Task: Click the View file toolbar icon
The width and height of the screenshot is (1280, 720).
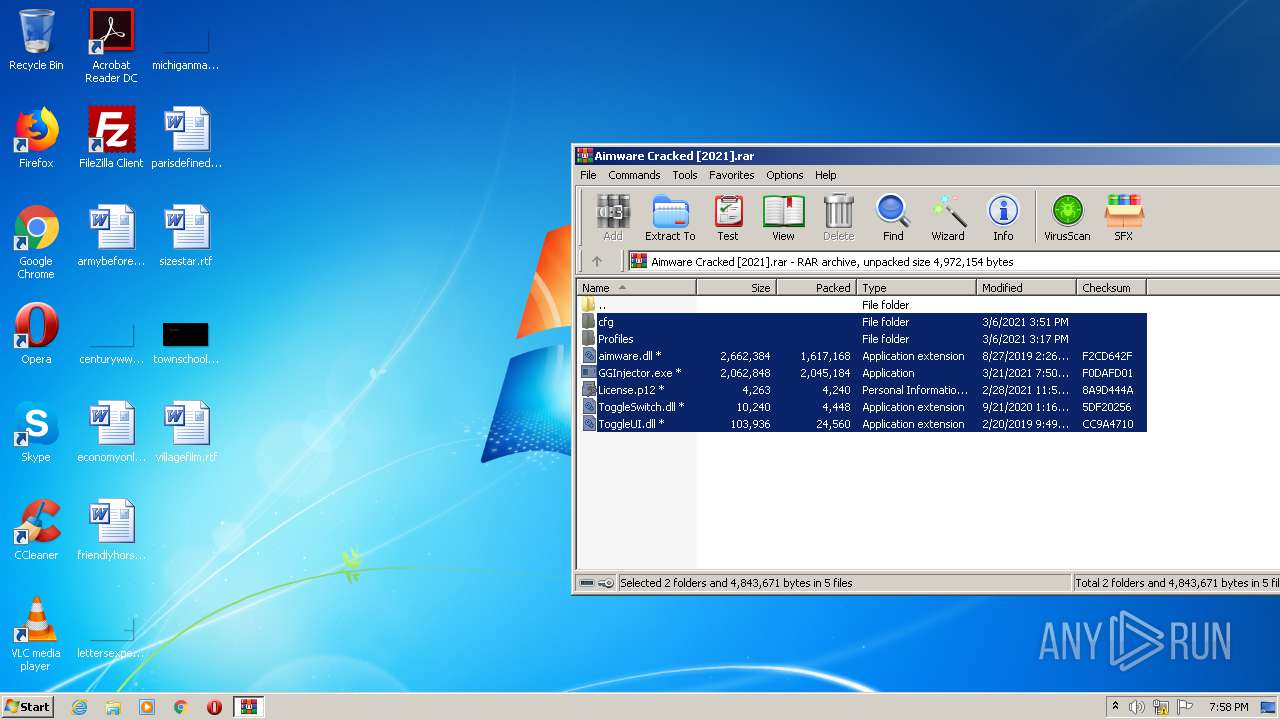Action: pos(783,218)
